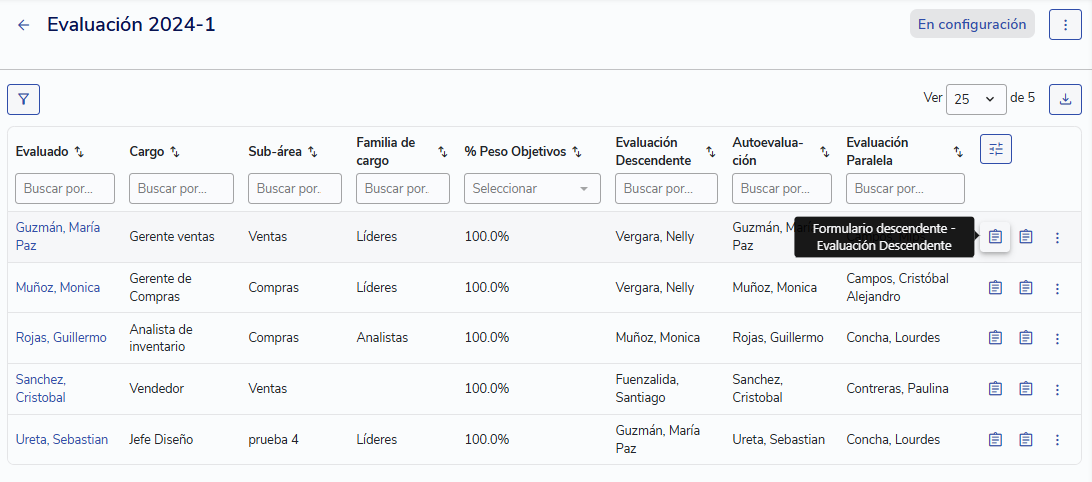Click the Evaluado search field
Viewport: 1092px width, 482px height.
coord(65,188)
